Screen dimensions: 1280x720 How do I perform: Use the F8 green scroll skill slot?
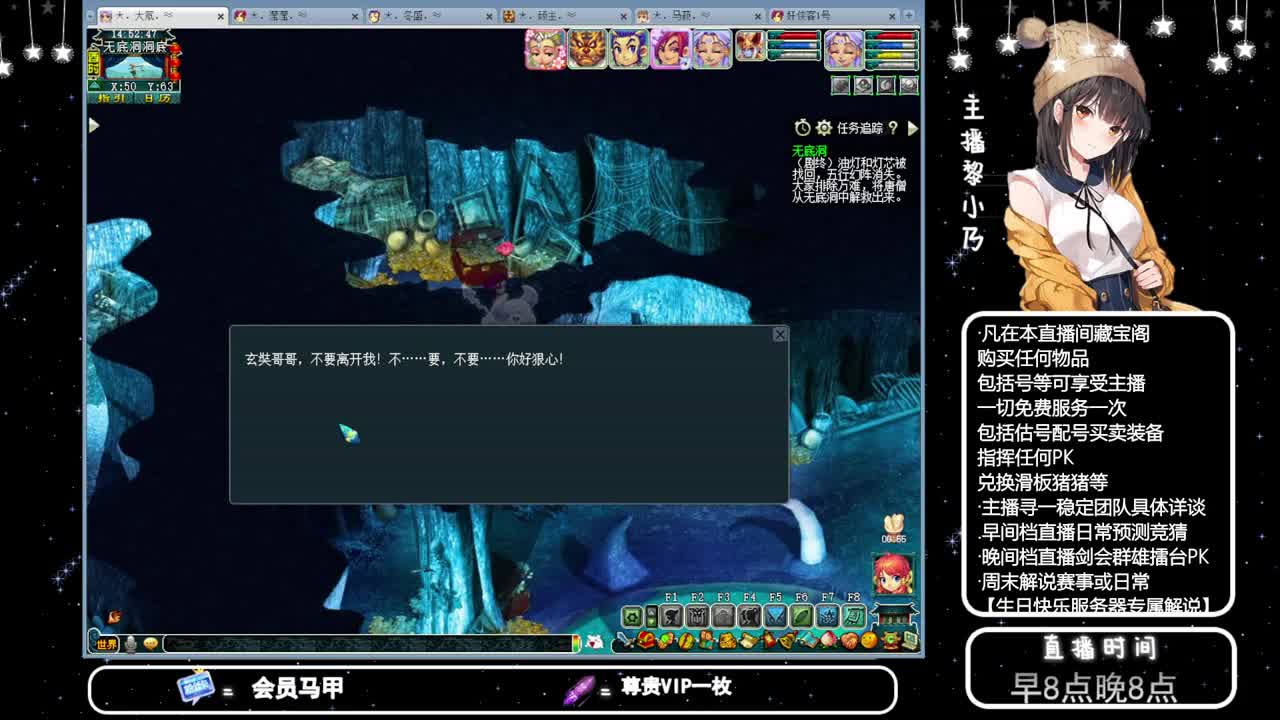tap(854, 617)
